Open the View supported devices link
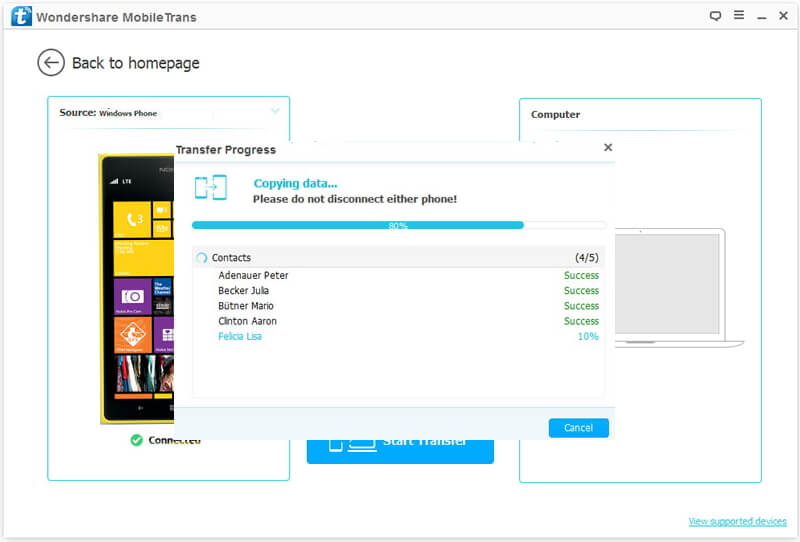Viewport: 800px width, 542px height. (737, 522)
